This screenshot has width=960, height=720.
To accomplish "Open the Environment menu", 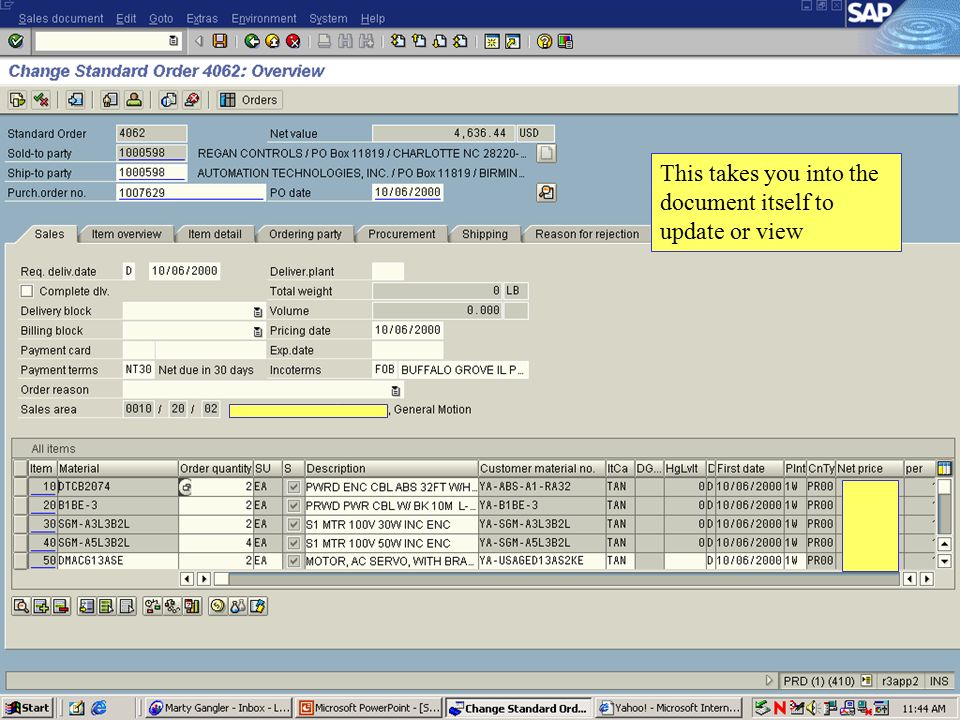I will click(263, 18).
